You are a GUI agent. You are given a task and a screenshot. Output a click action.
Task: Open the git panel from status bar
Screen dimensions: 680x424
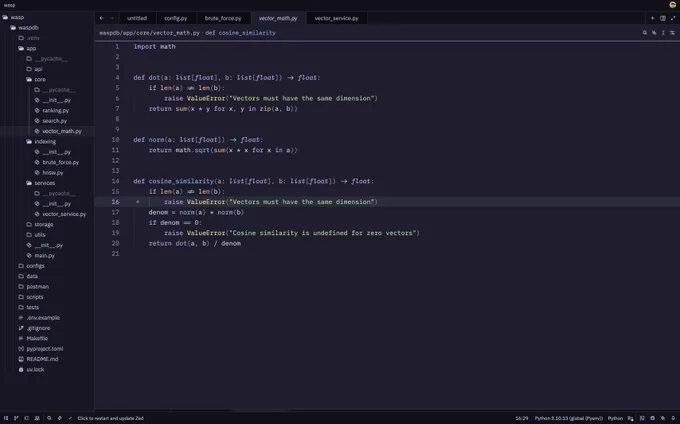[x=16, y=418]
